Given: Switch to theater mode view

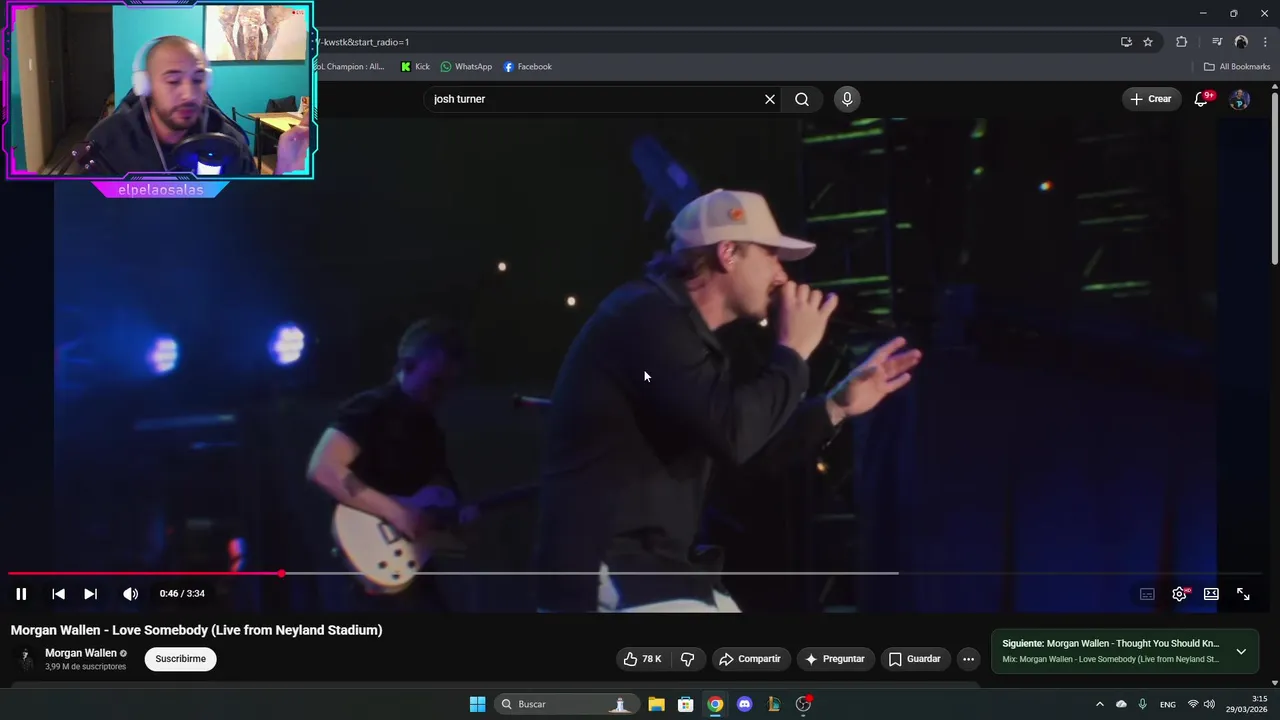Looking at the screenshot, I should point(1211,594).
